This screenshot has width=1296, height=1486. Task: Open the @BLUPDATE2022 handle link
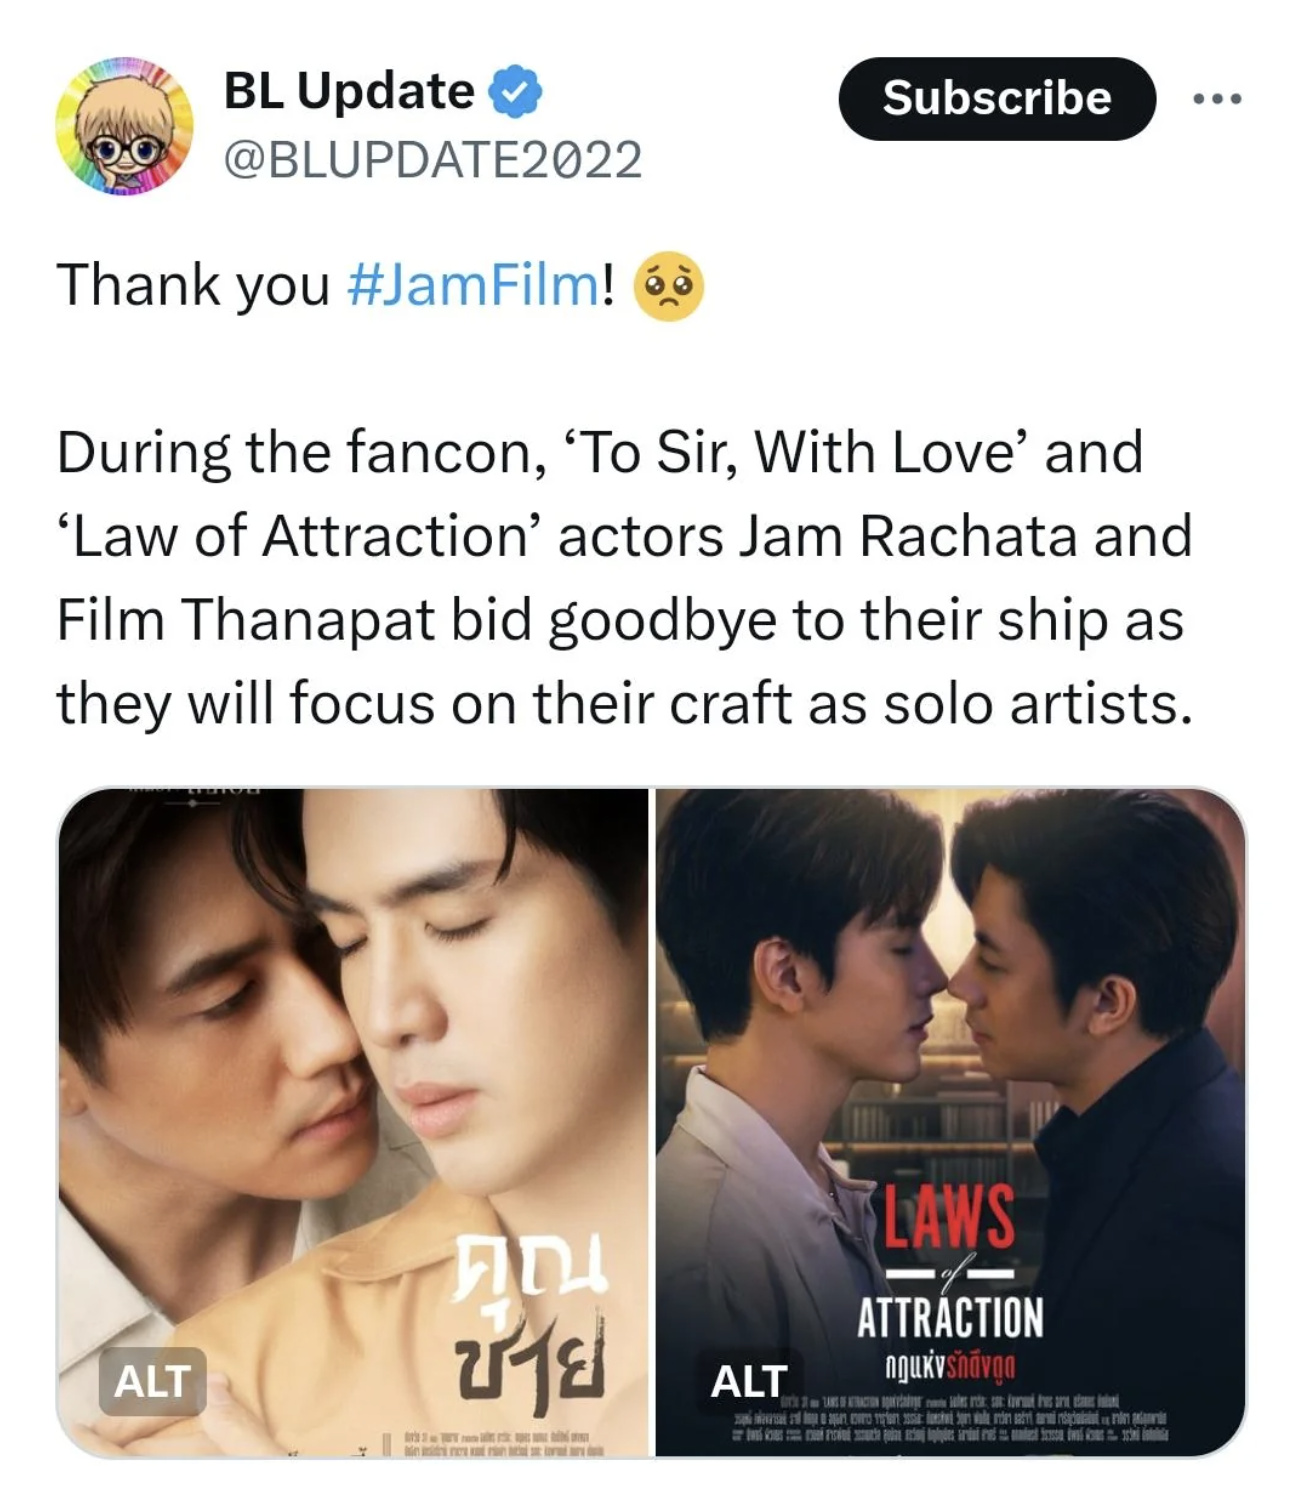click(x=433, y=159)
